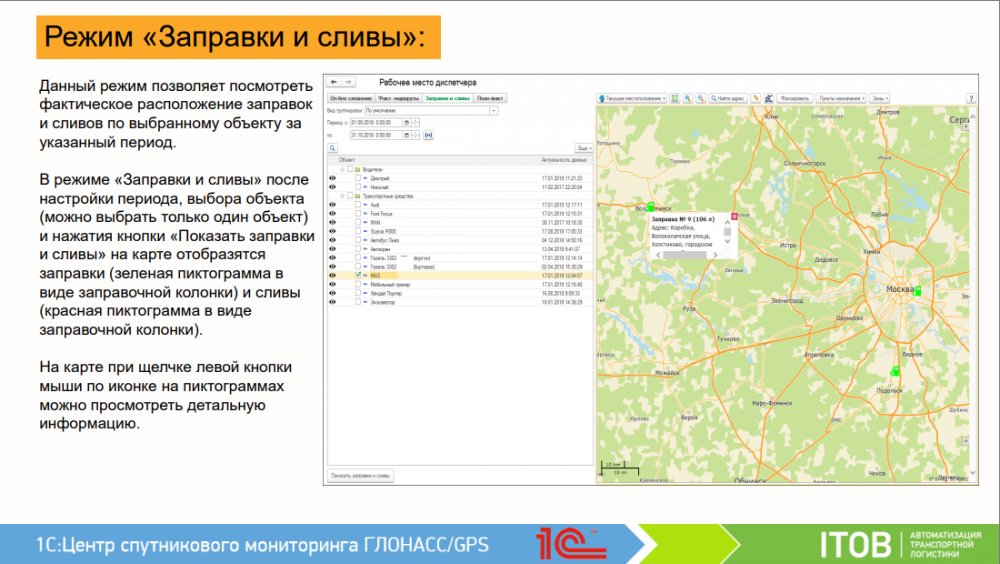Check the Ford Focus checkbox
Viewport: 1000px width, 564px height.
coord(358,213)
